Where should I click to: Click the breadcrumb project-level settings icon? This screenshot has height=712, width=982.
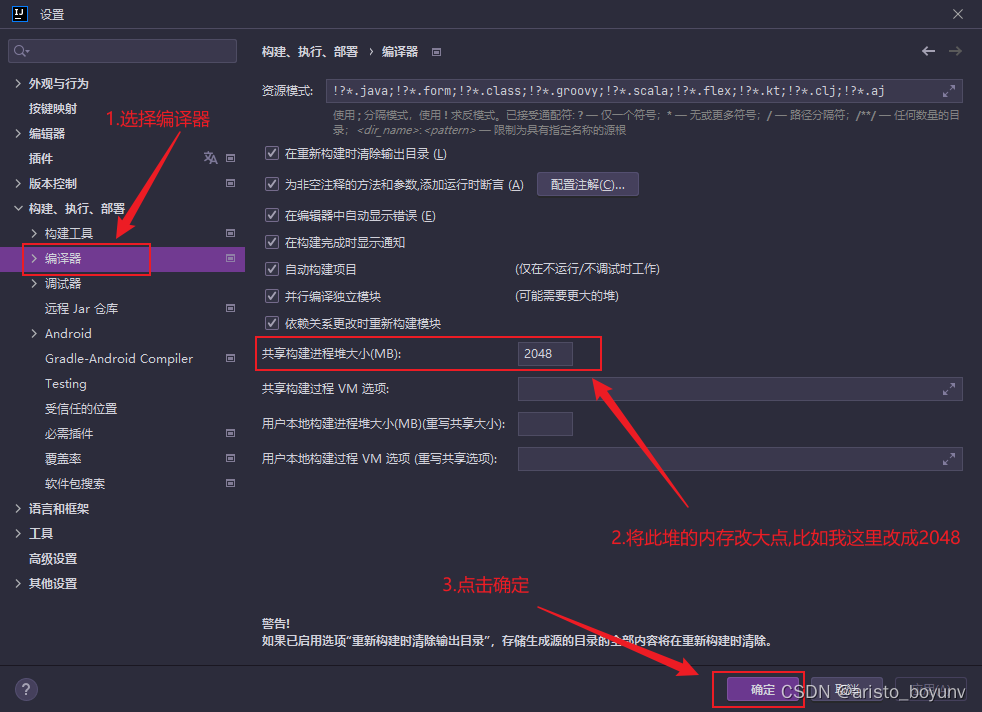tap(437, 52)
